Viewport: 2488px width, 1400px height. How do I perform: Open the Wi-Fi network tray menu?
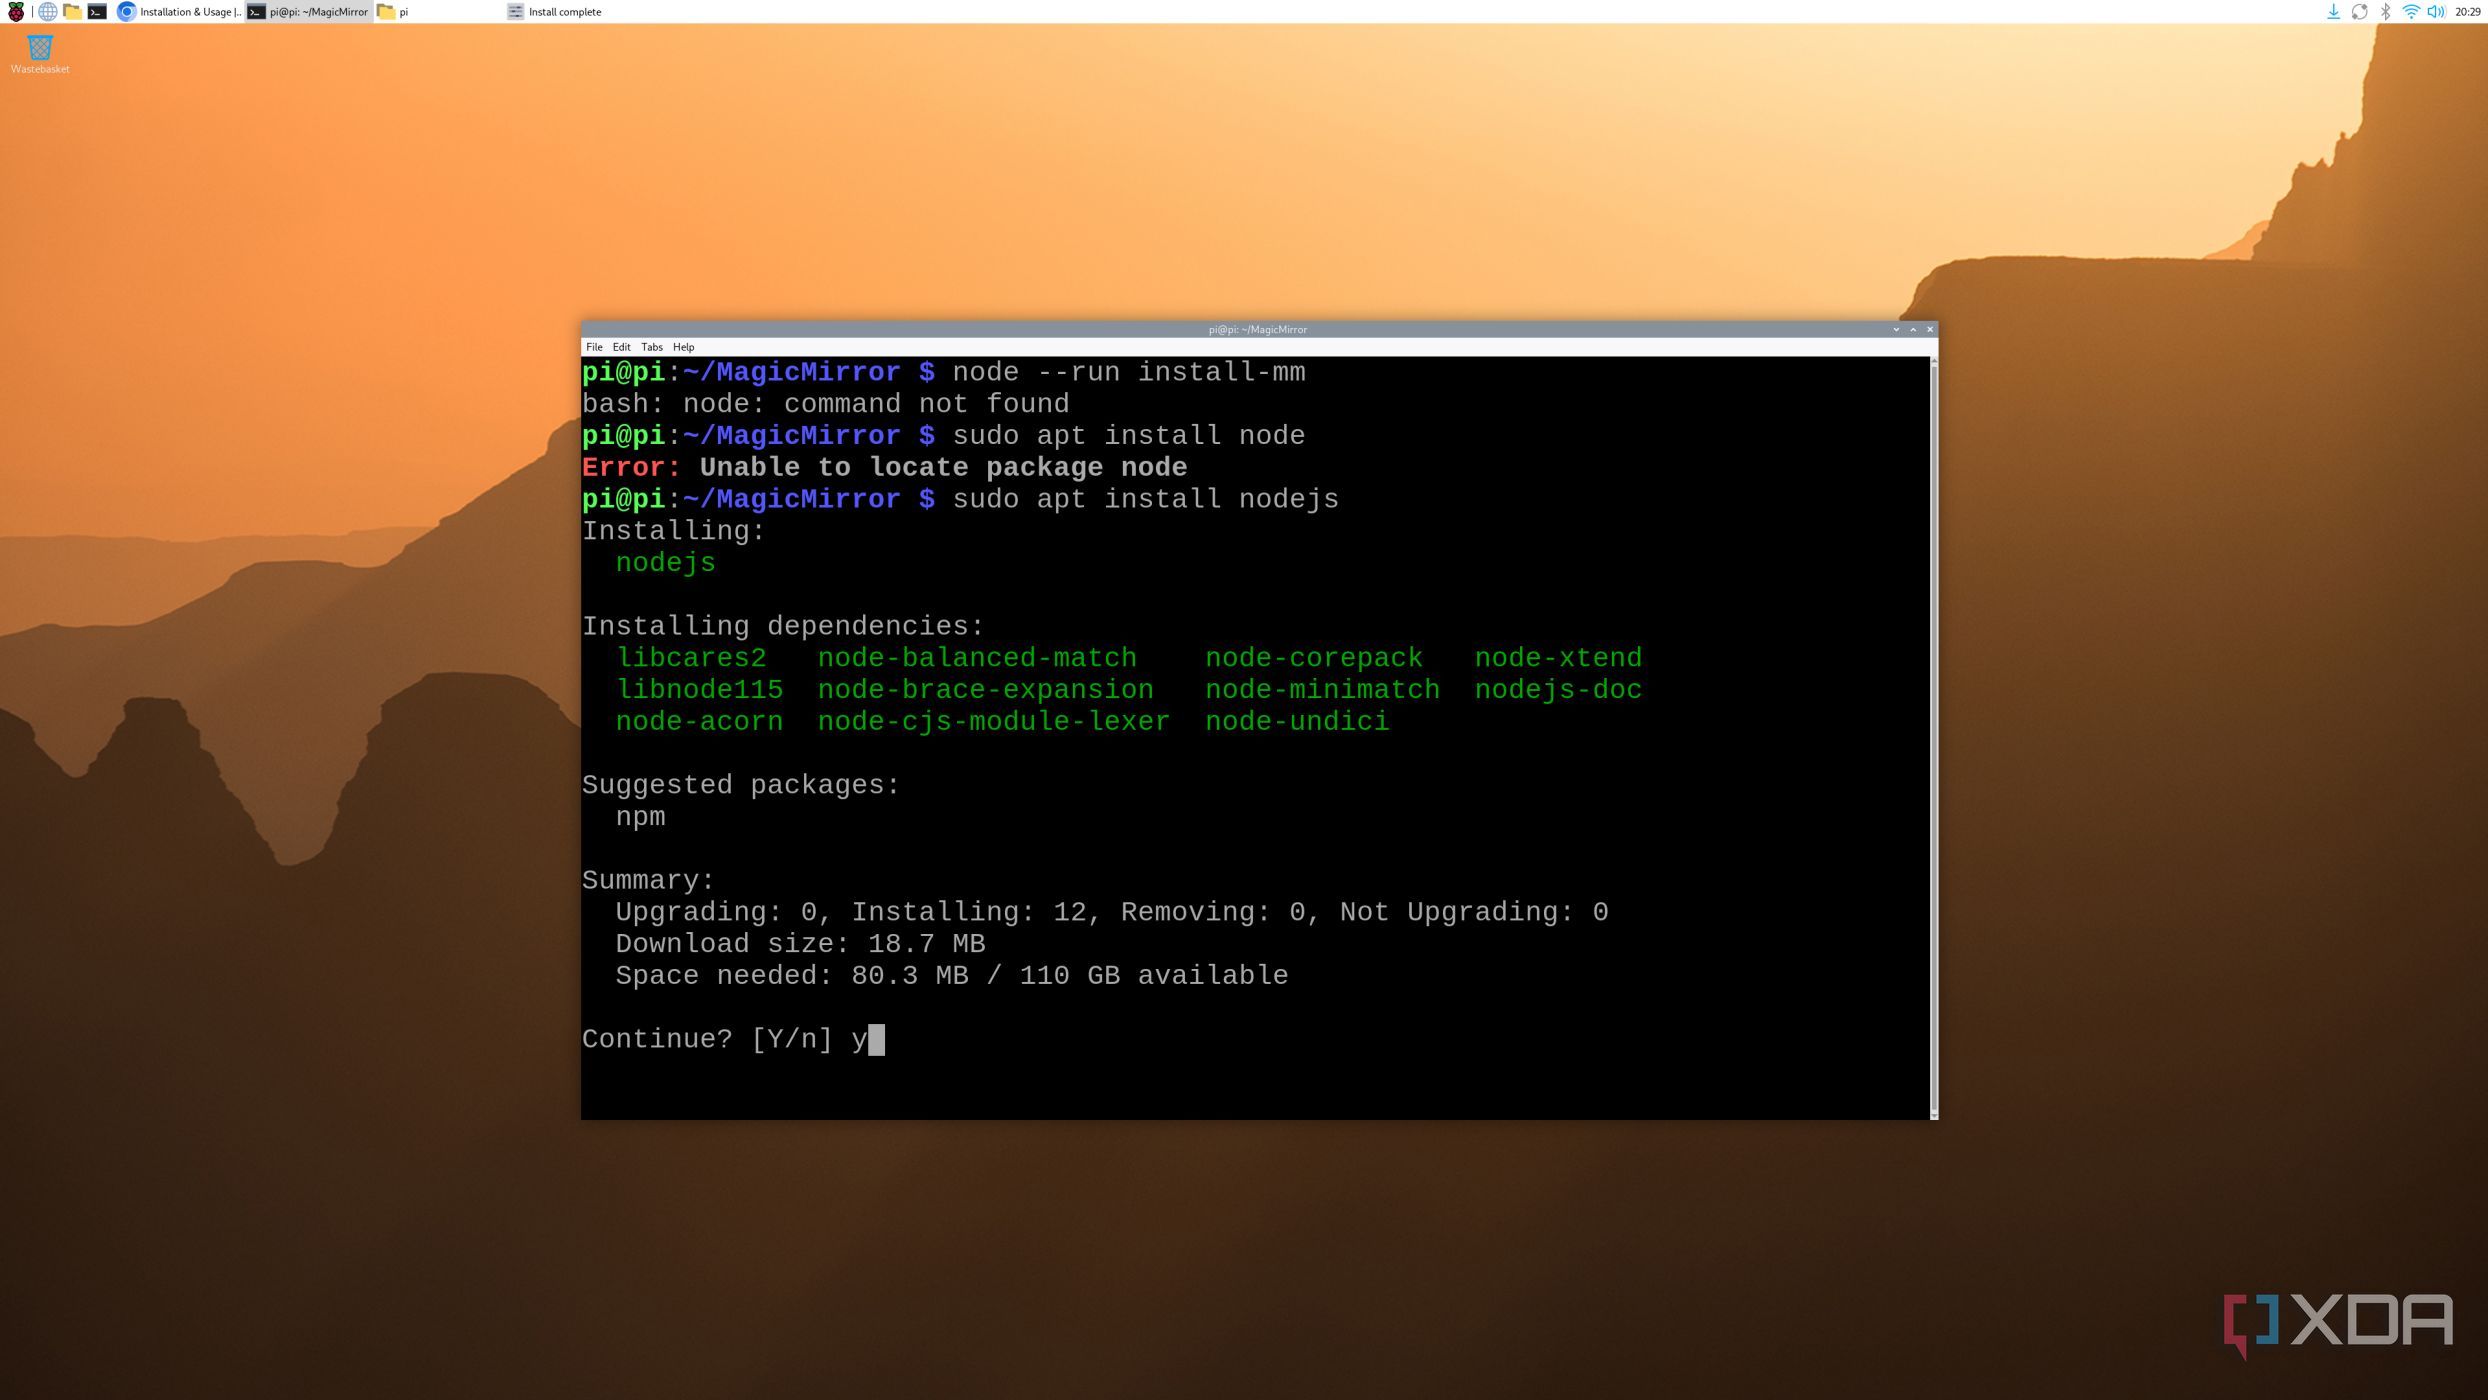coord(2411,12)
